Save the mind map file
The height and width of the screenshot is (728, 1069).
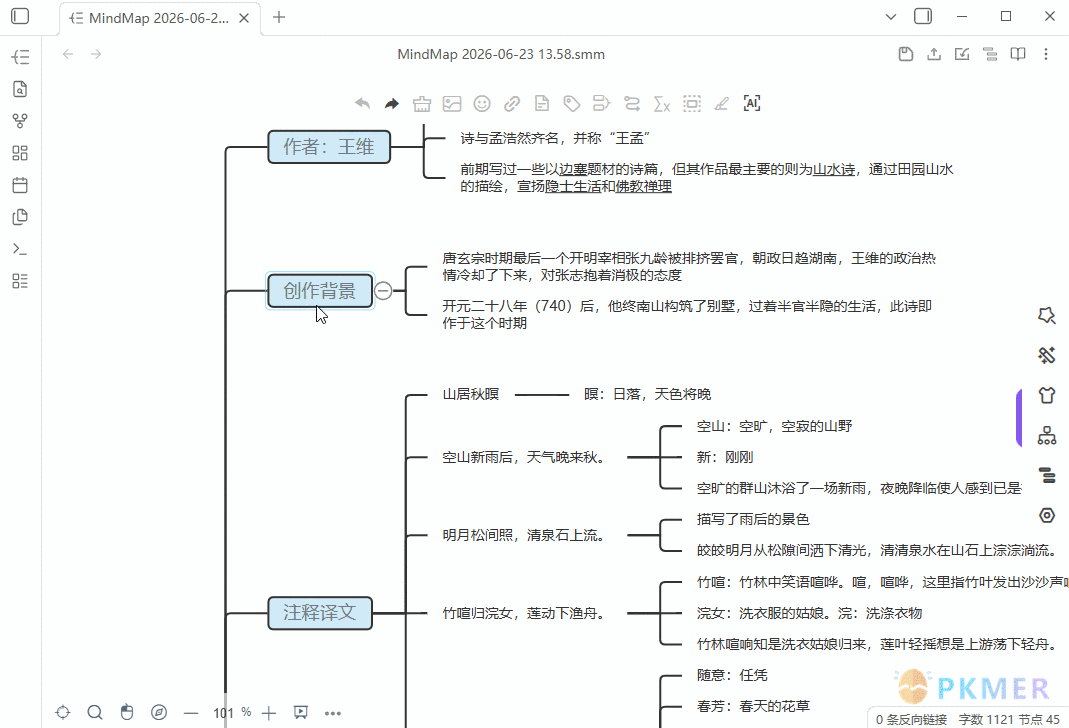point(905,54)
